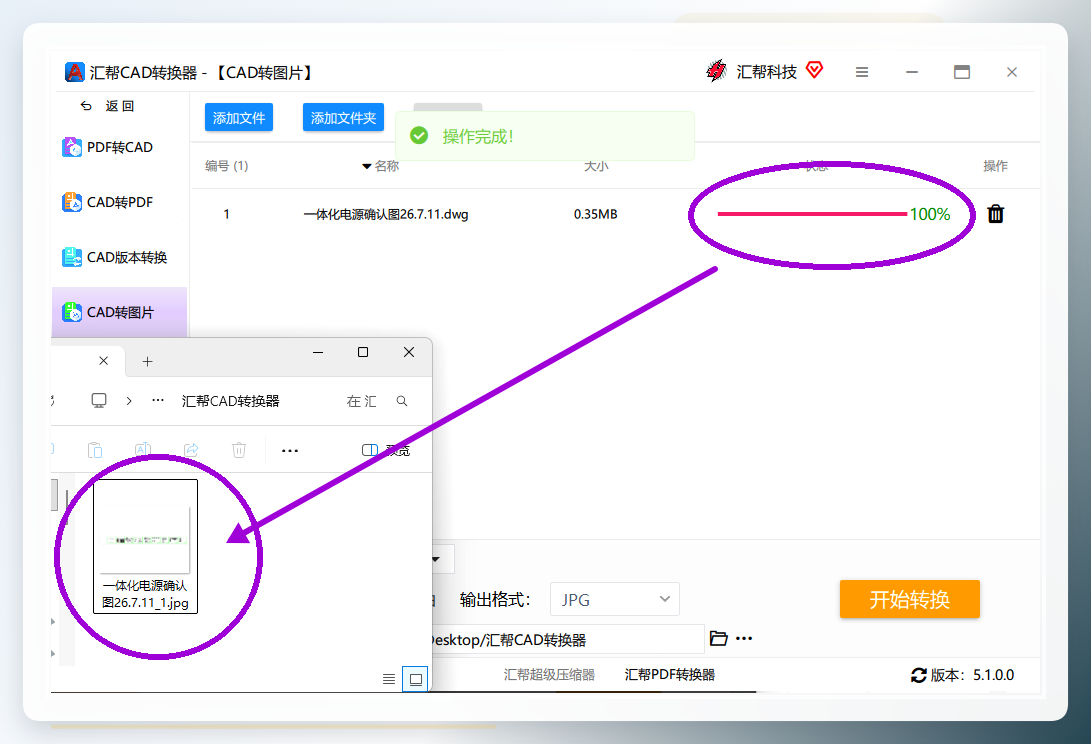Switch explorer to details list view
Screen dimensions: 1091x744
coord(389,679)
